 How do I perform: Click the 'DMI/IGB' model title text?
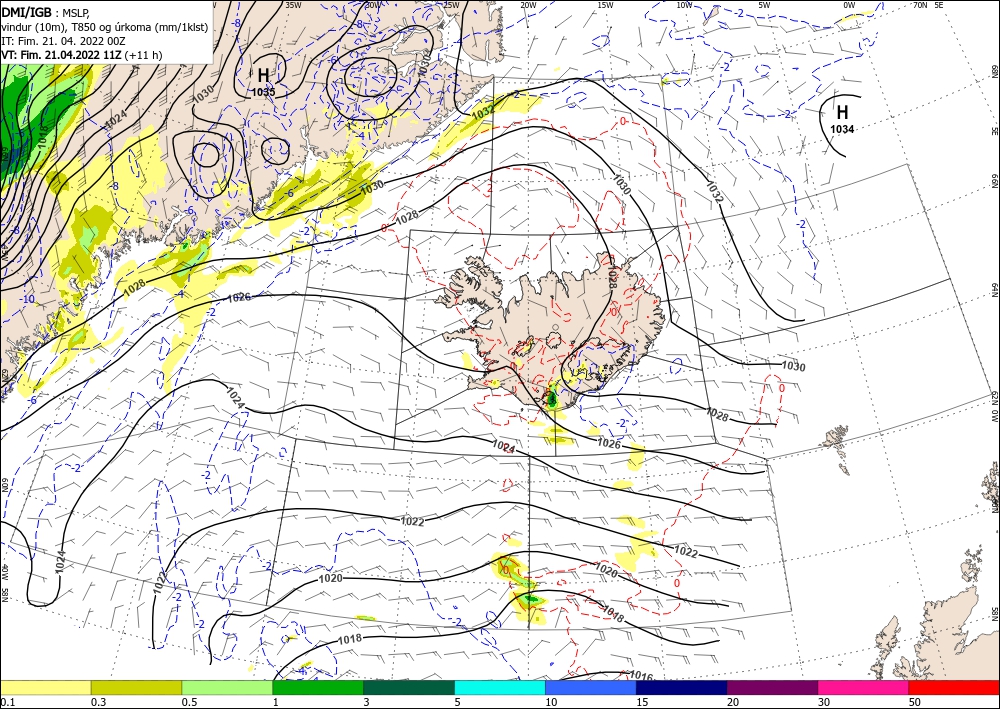point(27,11)
